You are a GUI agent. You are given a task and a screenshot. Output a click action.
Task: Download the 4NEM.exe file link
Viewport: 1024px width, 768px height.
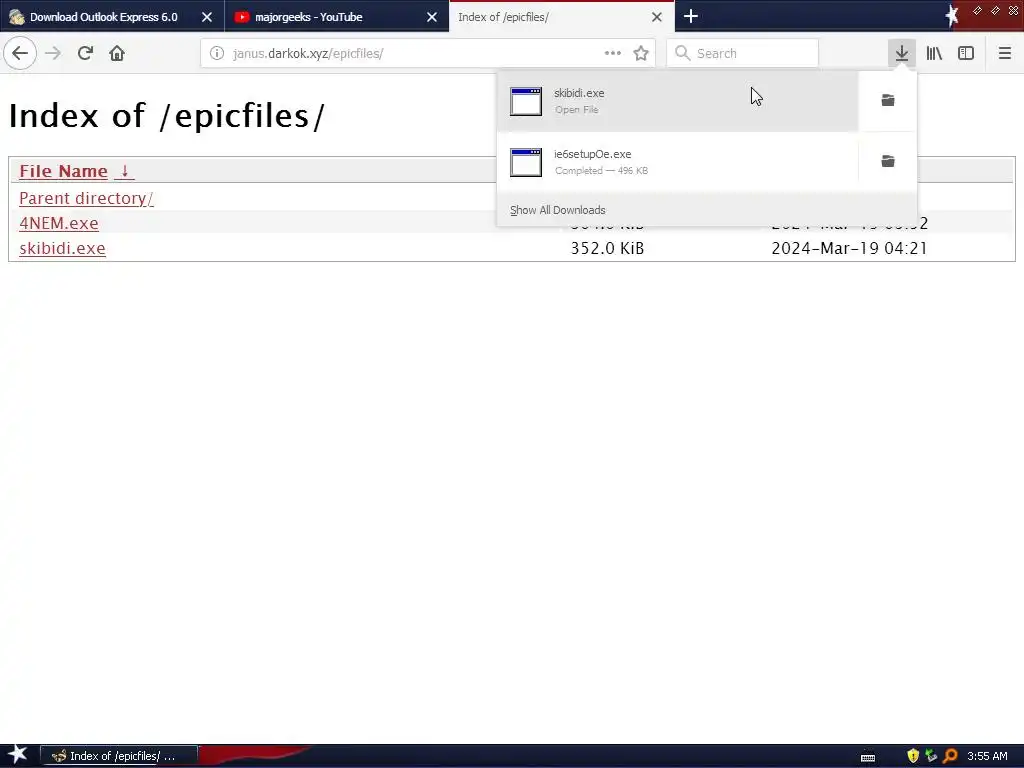[59, 223]
